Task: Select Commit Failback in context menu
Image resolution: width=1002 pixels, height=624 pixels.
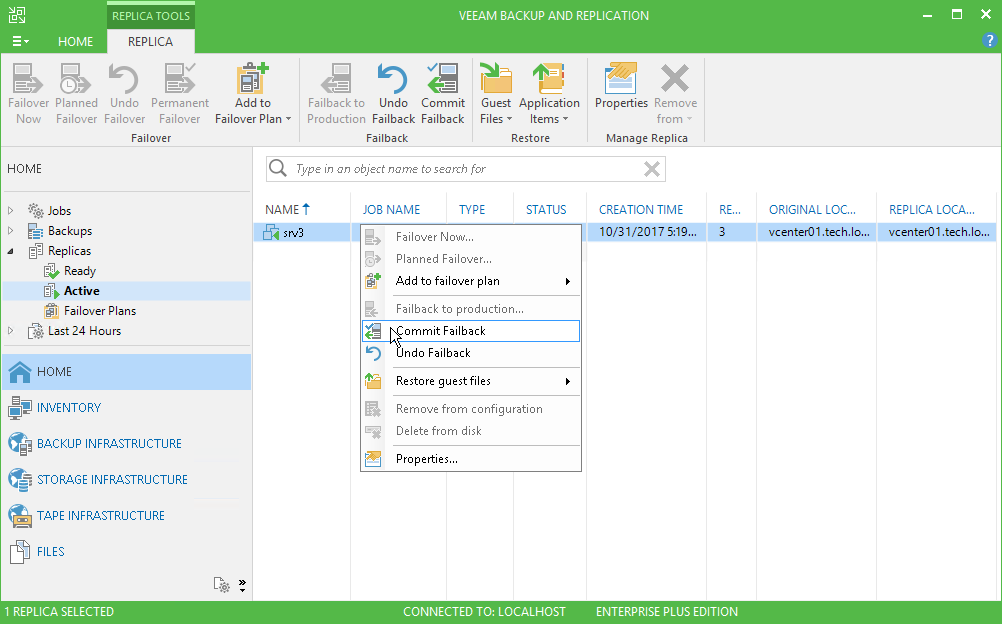Action: [440, 331]
